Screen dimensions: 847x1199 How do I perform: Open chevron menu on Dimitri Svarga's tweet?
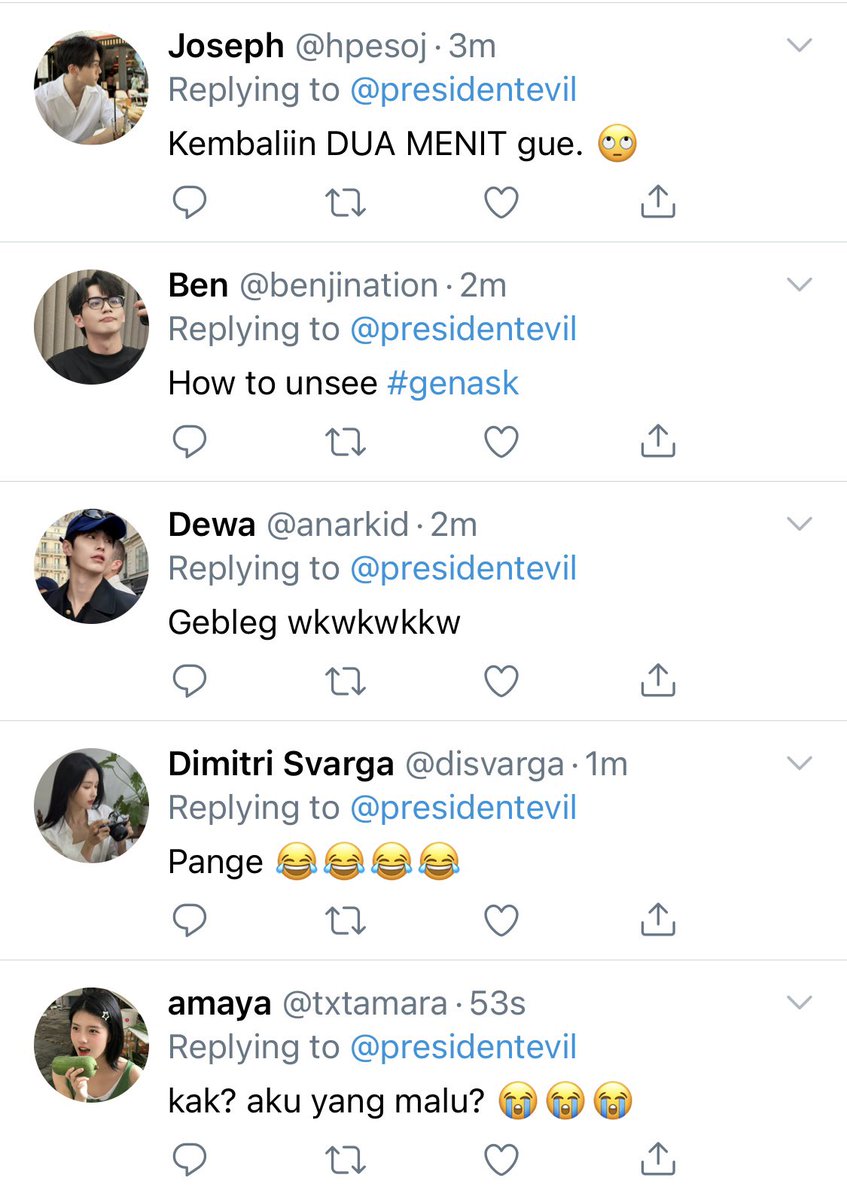pos(799,763)
